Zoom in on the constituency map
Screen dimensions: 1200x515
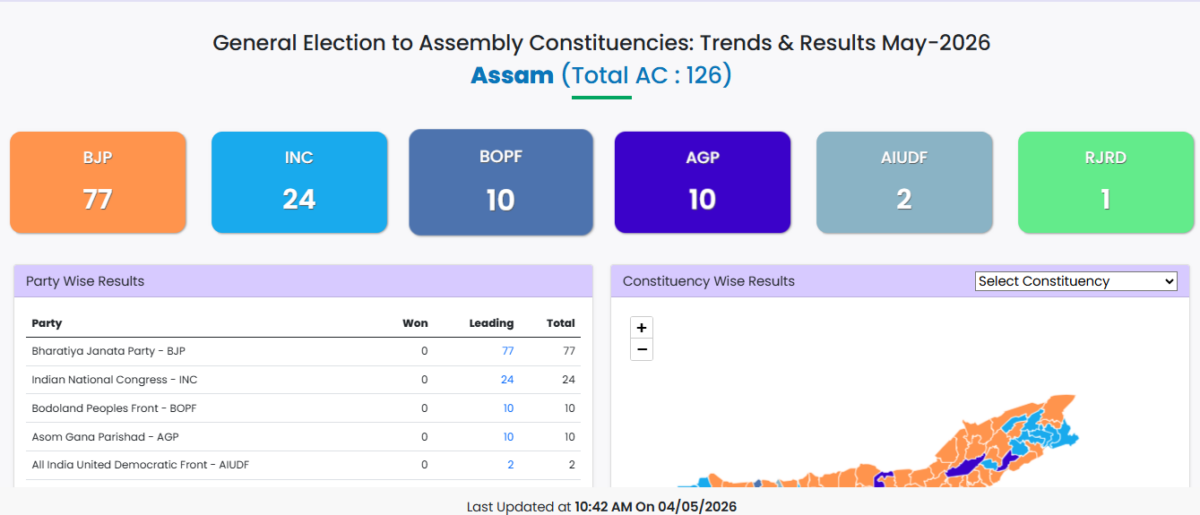click(x=642, y=327)
